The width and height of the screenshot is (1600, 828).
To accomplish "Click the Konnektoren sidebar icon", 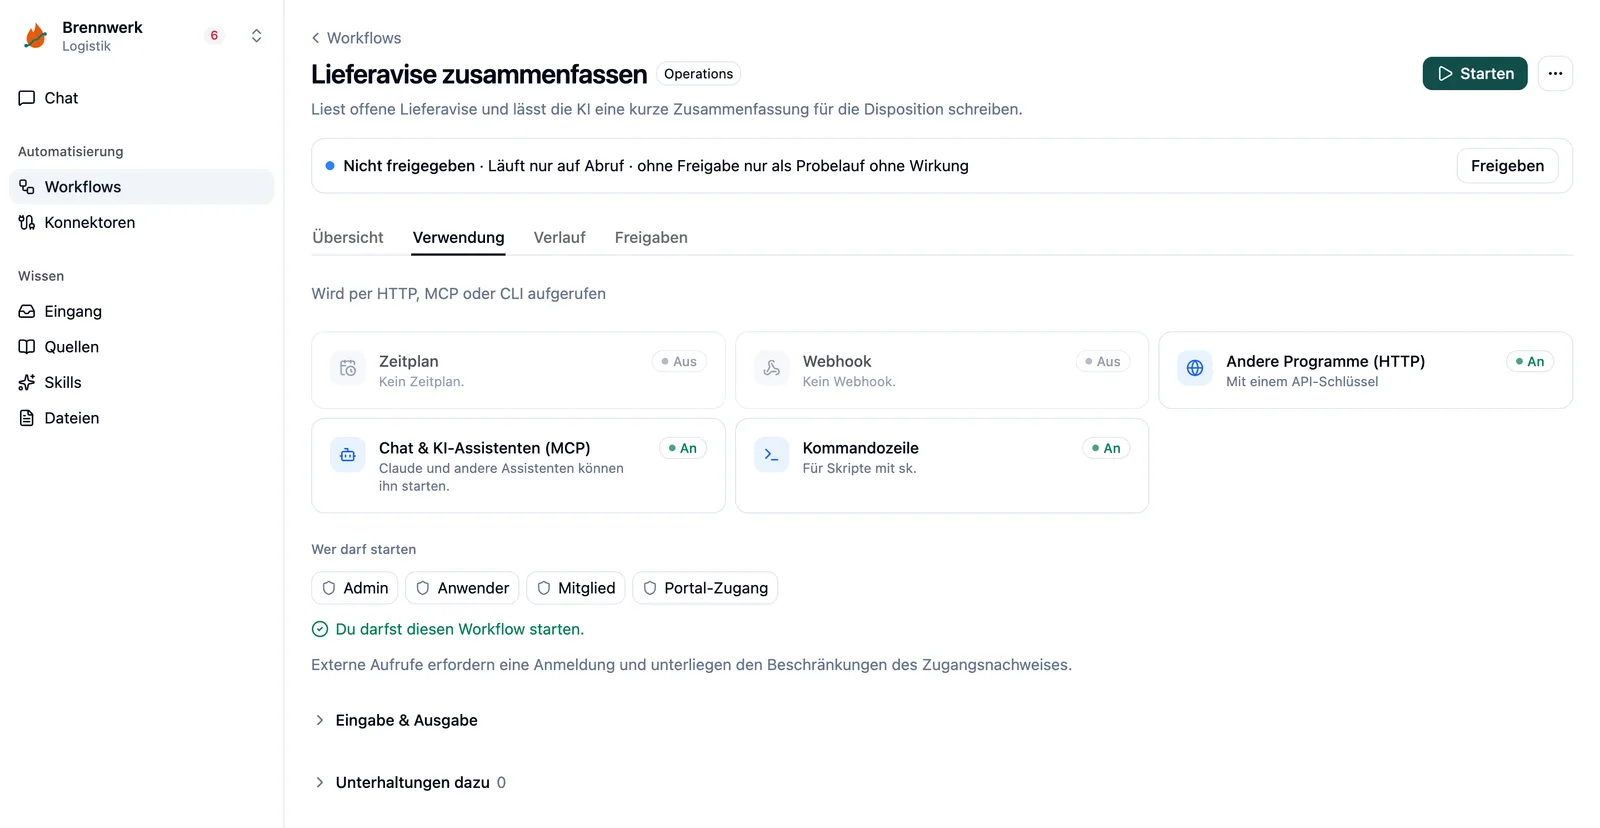I will pos(27,223).
